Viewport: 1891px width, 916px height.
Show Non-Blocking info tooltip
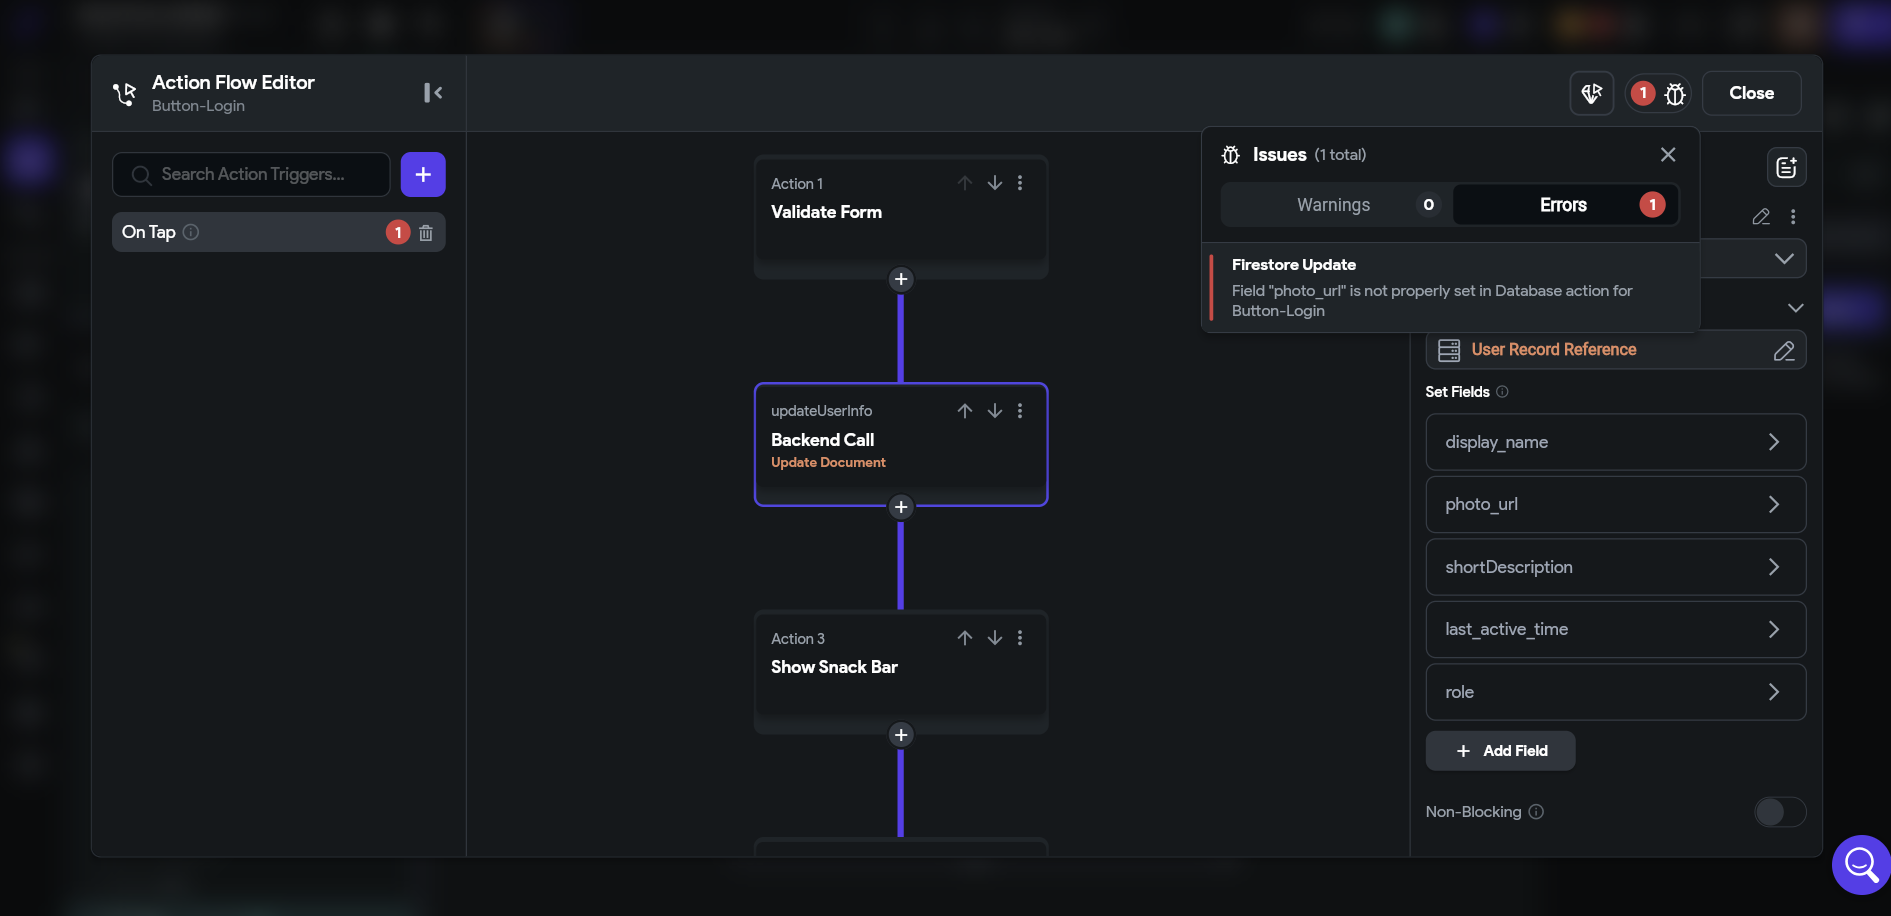(x=1536, y=812)
